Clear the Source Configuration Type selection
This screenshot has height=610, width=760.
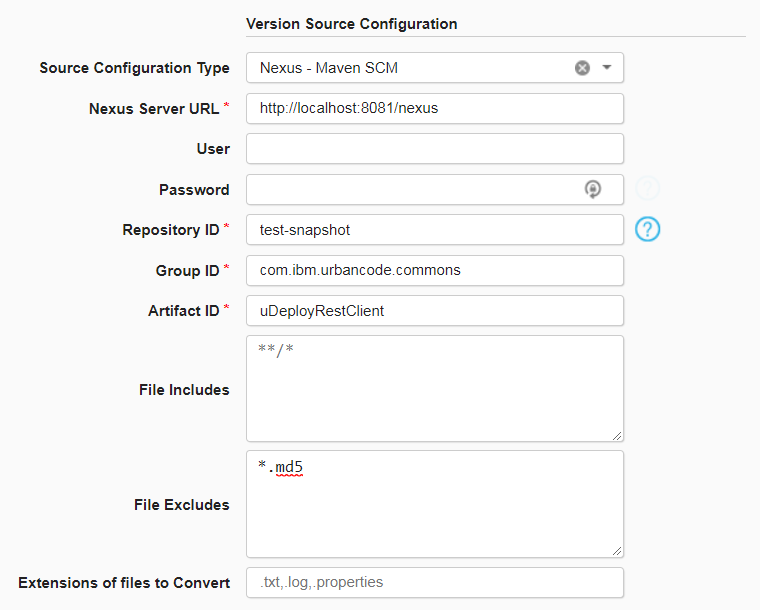pos(582,68)
